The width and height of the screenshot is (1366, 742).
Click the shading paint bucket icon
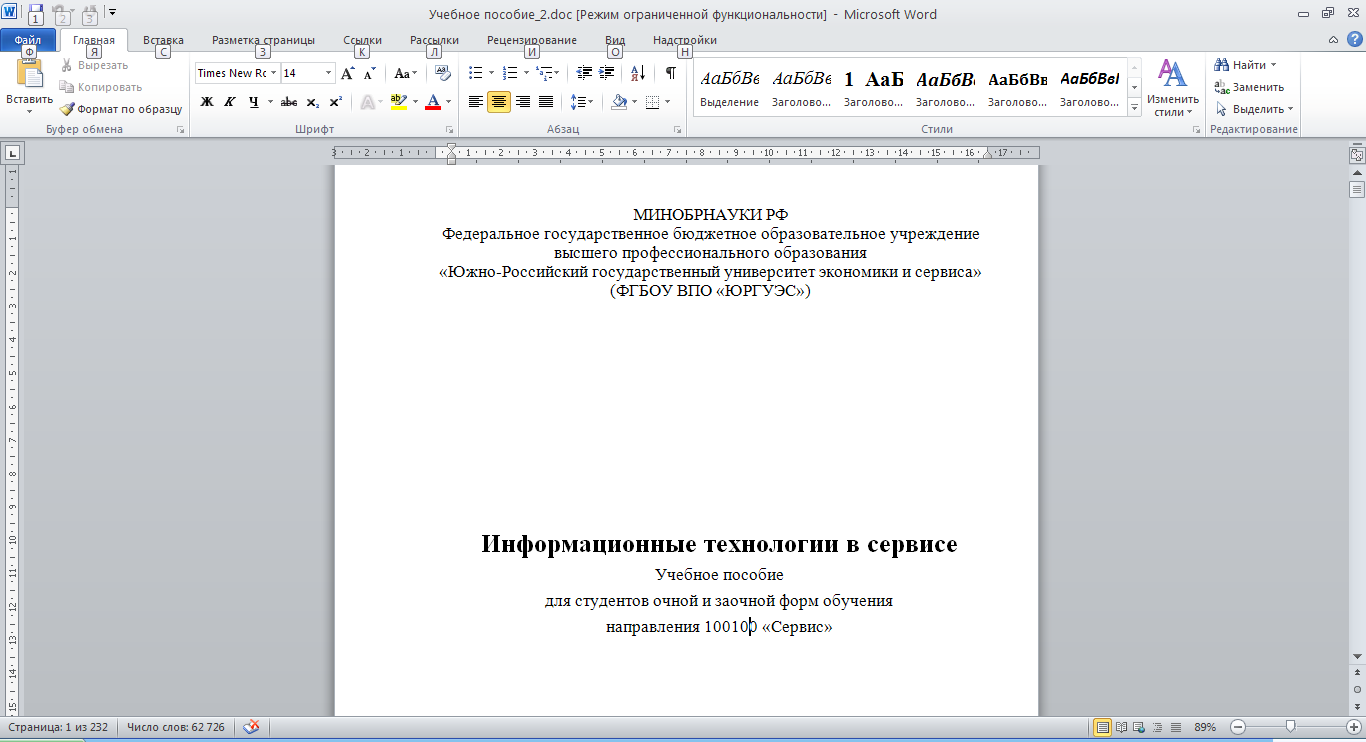619,102
